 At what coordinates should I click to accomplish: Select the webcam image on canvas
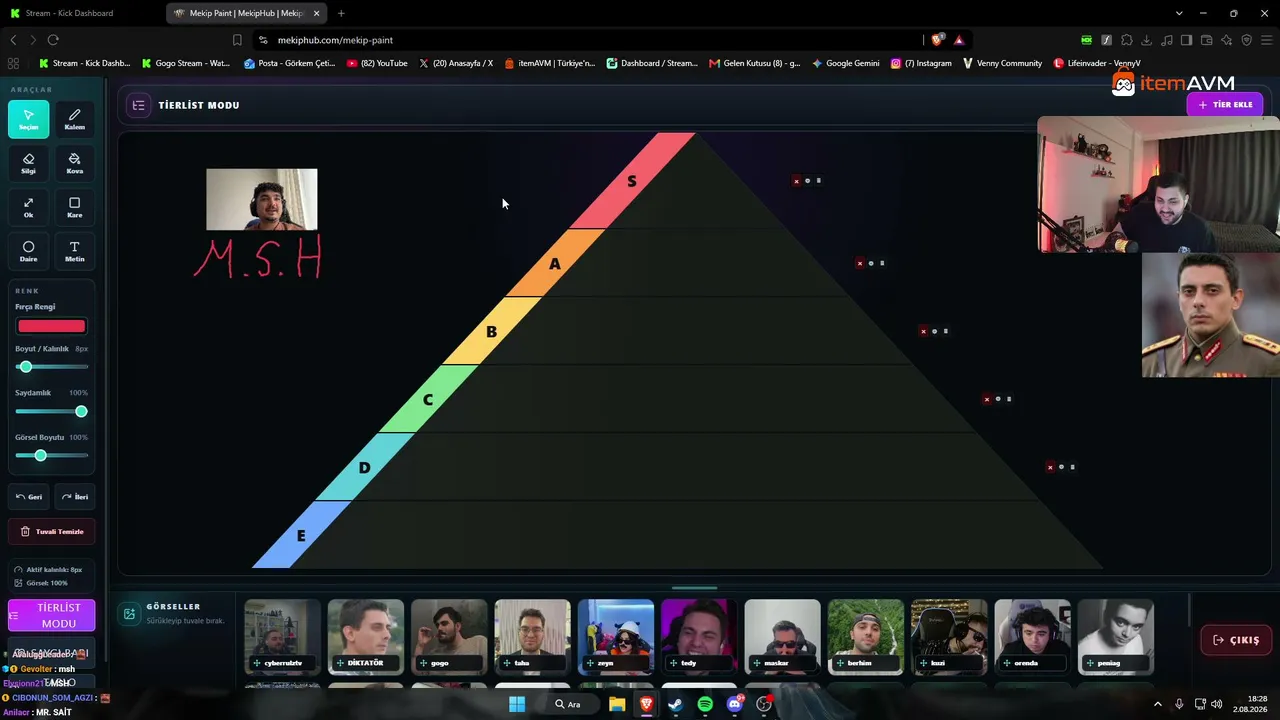262,200
